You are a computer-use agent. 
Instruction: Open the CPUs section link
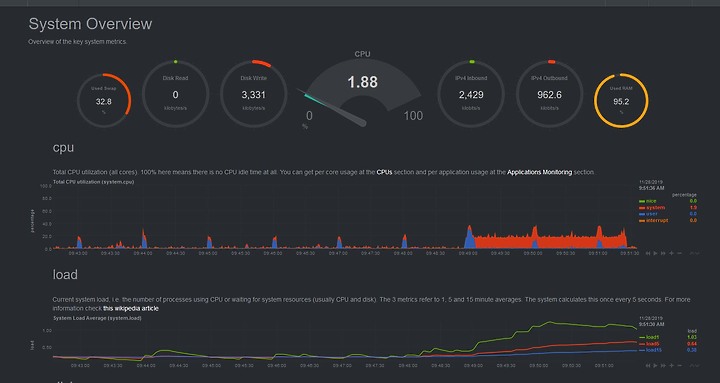pos(384,172)
